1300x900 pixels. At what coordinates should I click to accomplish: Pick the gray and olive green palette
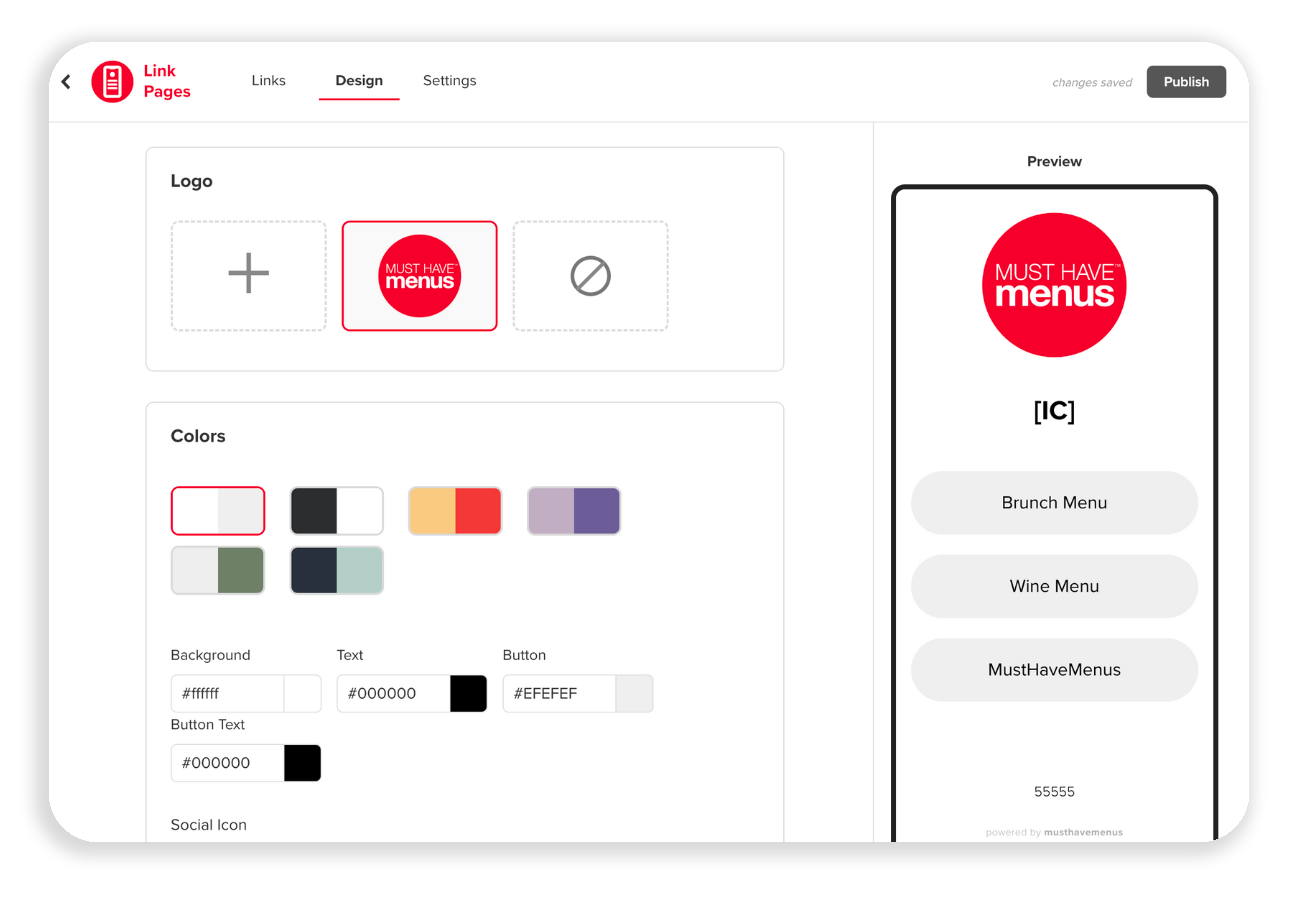tap(218, 570)
